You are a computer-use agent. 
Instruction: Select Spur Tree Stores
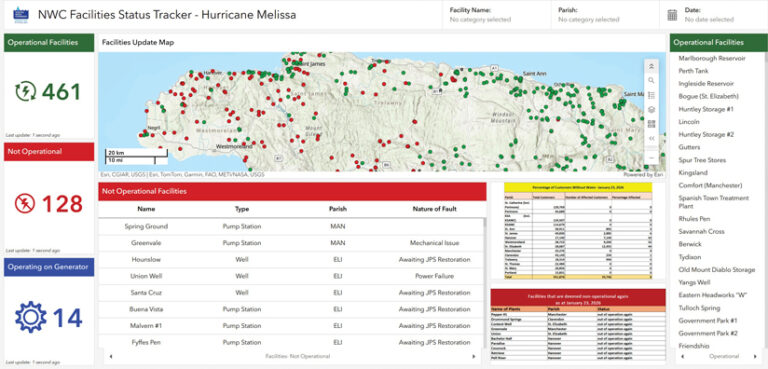(702, 160)
